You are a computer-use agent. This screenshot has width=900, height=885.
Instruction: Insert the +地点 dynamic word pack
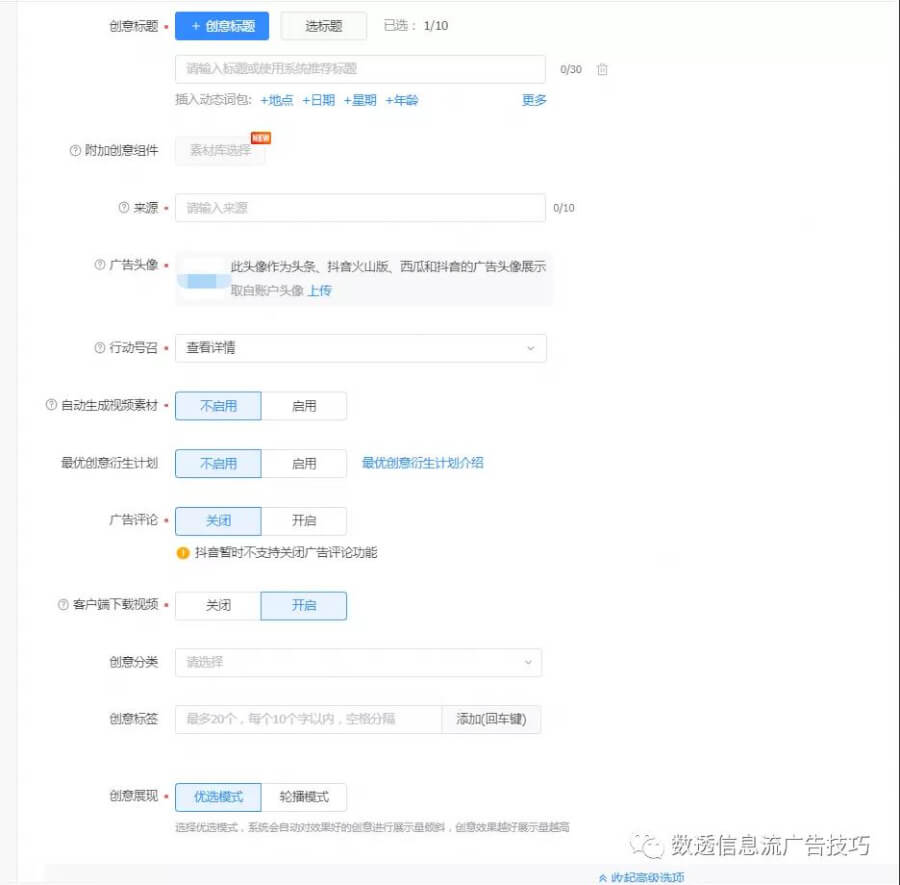point(277,100)
